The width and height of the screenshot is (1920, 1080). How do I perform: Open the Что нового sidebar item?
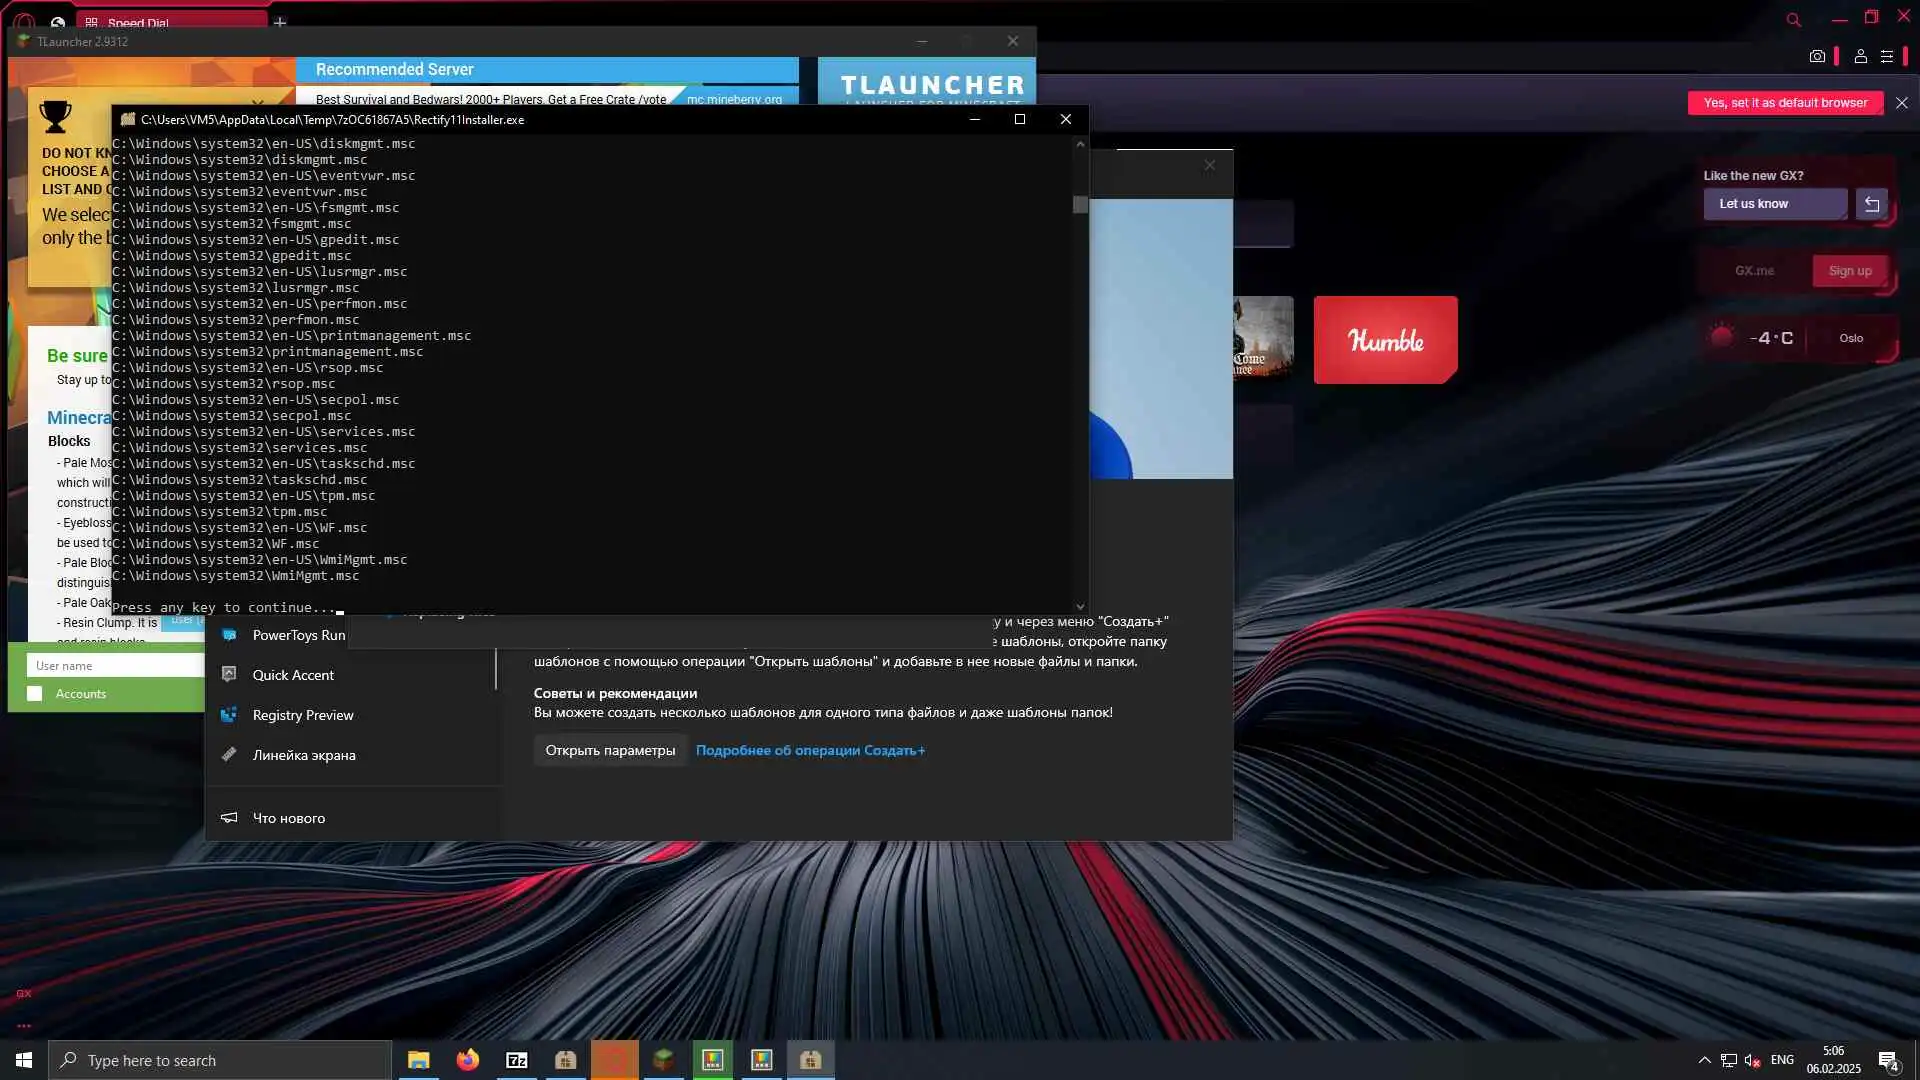coord(288,818)
